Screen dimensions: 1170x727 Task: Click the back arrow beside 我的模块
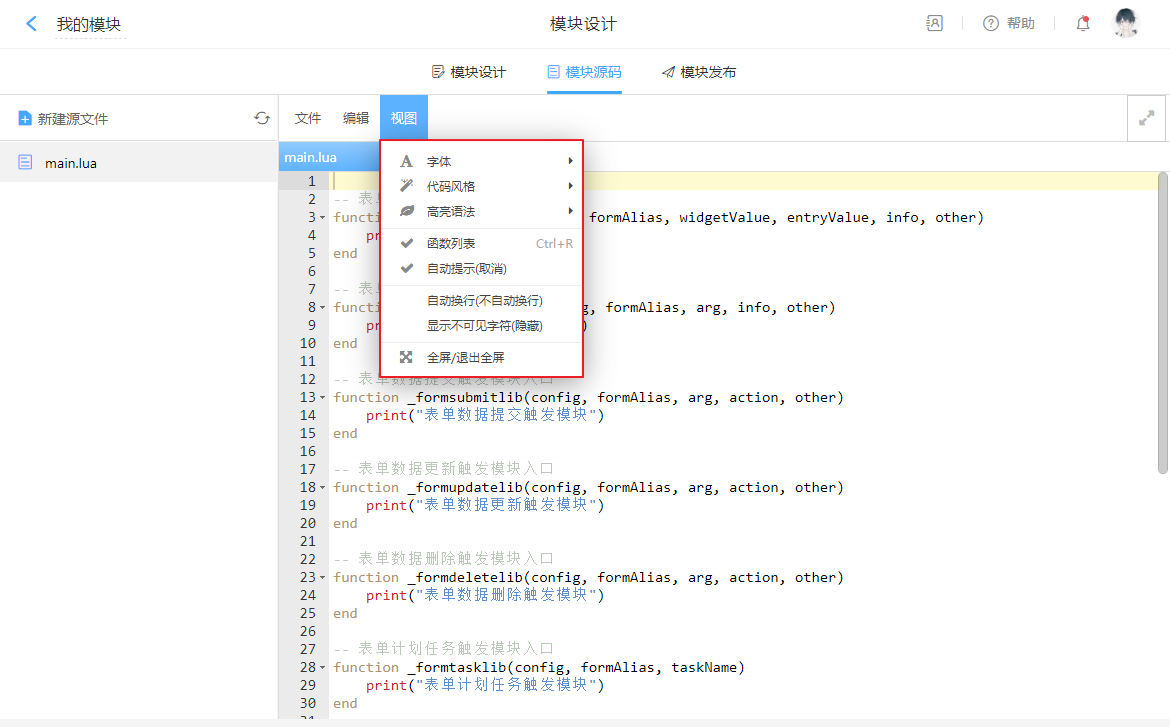(x=32, y=24)
